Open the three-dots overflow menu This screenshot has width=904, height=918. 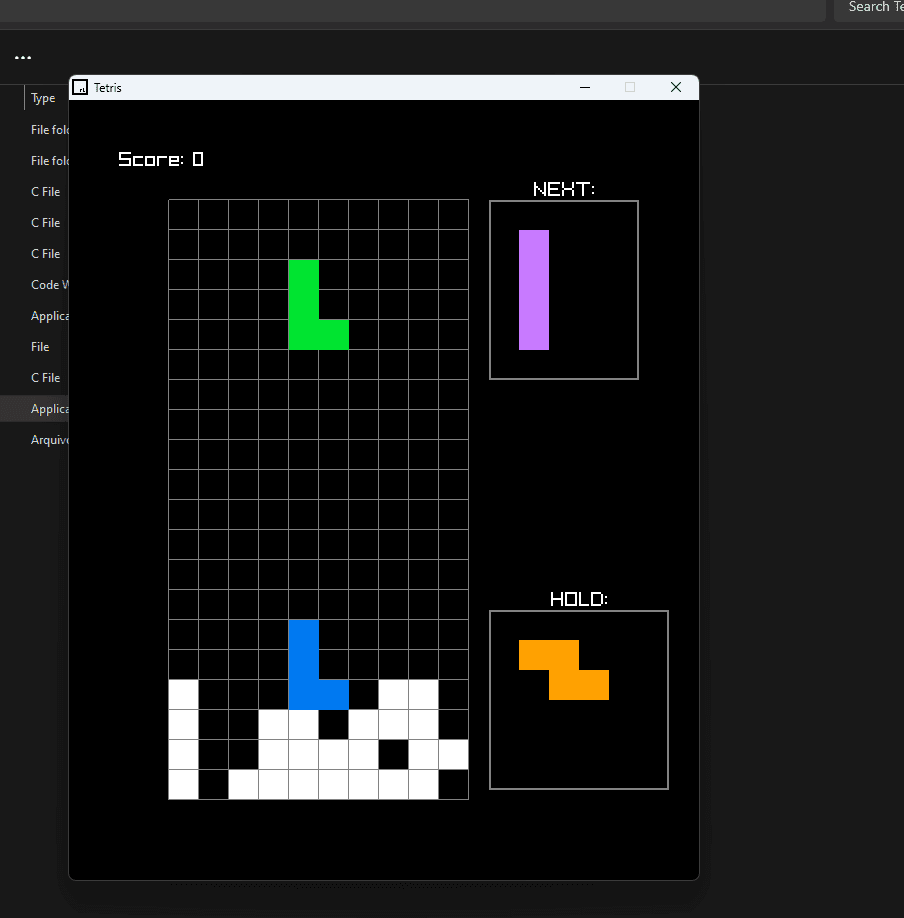23,57
